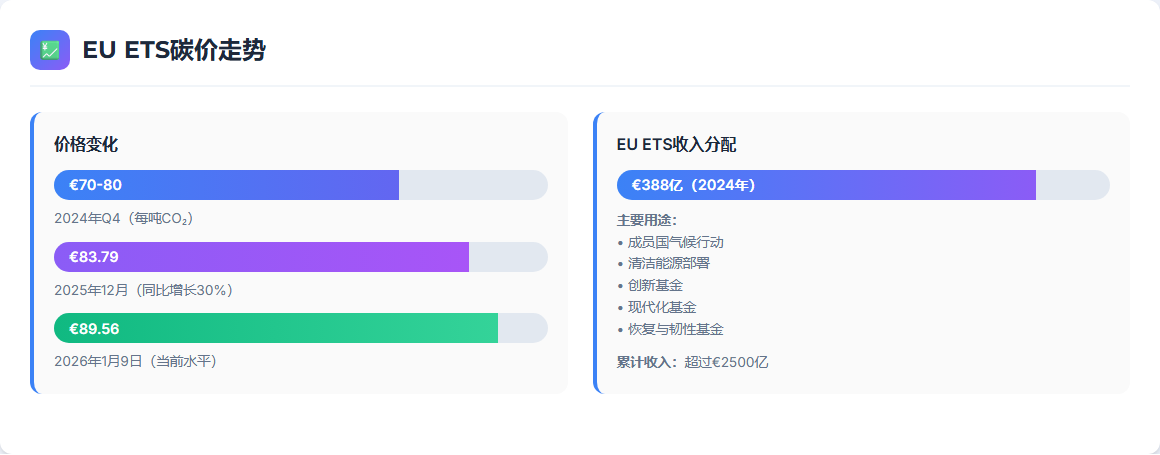The width and height of the screenshot is (1160, 455).
Task: Click the 主要用途 label
Action: click(x=647, y=220)
